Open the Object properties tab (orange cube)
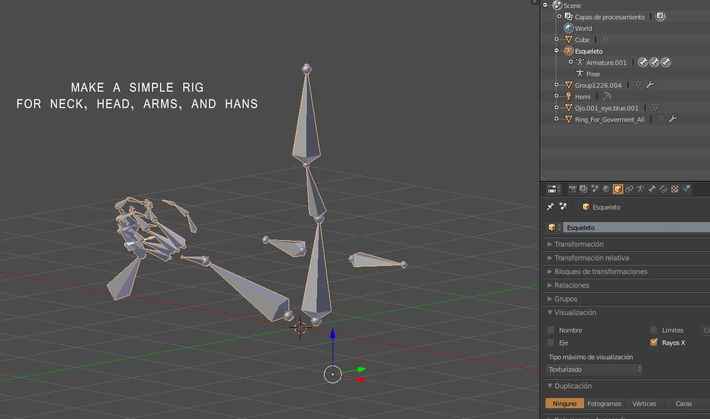This screenshot has width=710, height=419. (618, 188)
